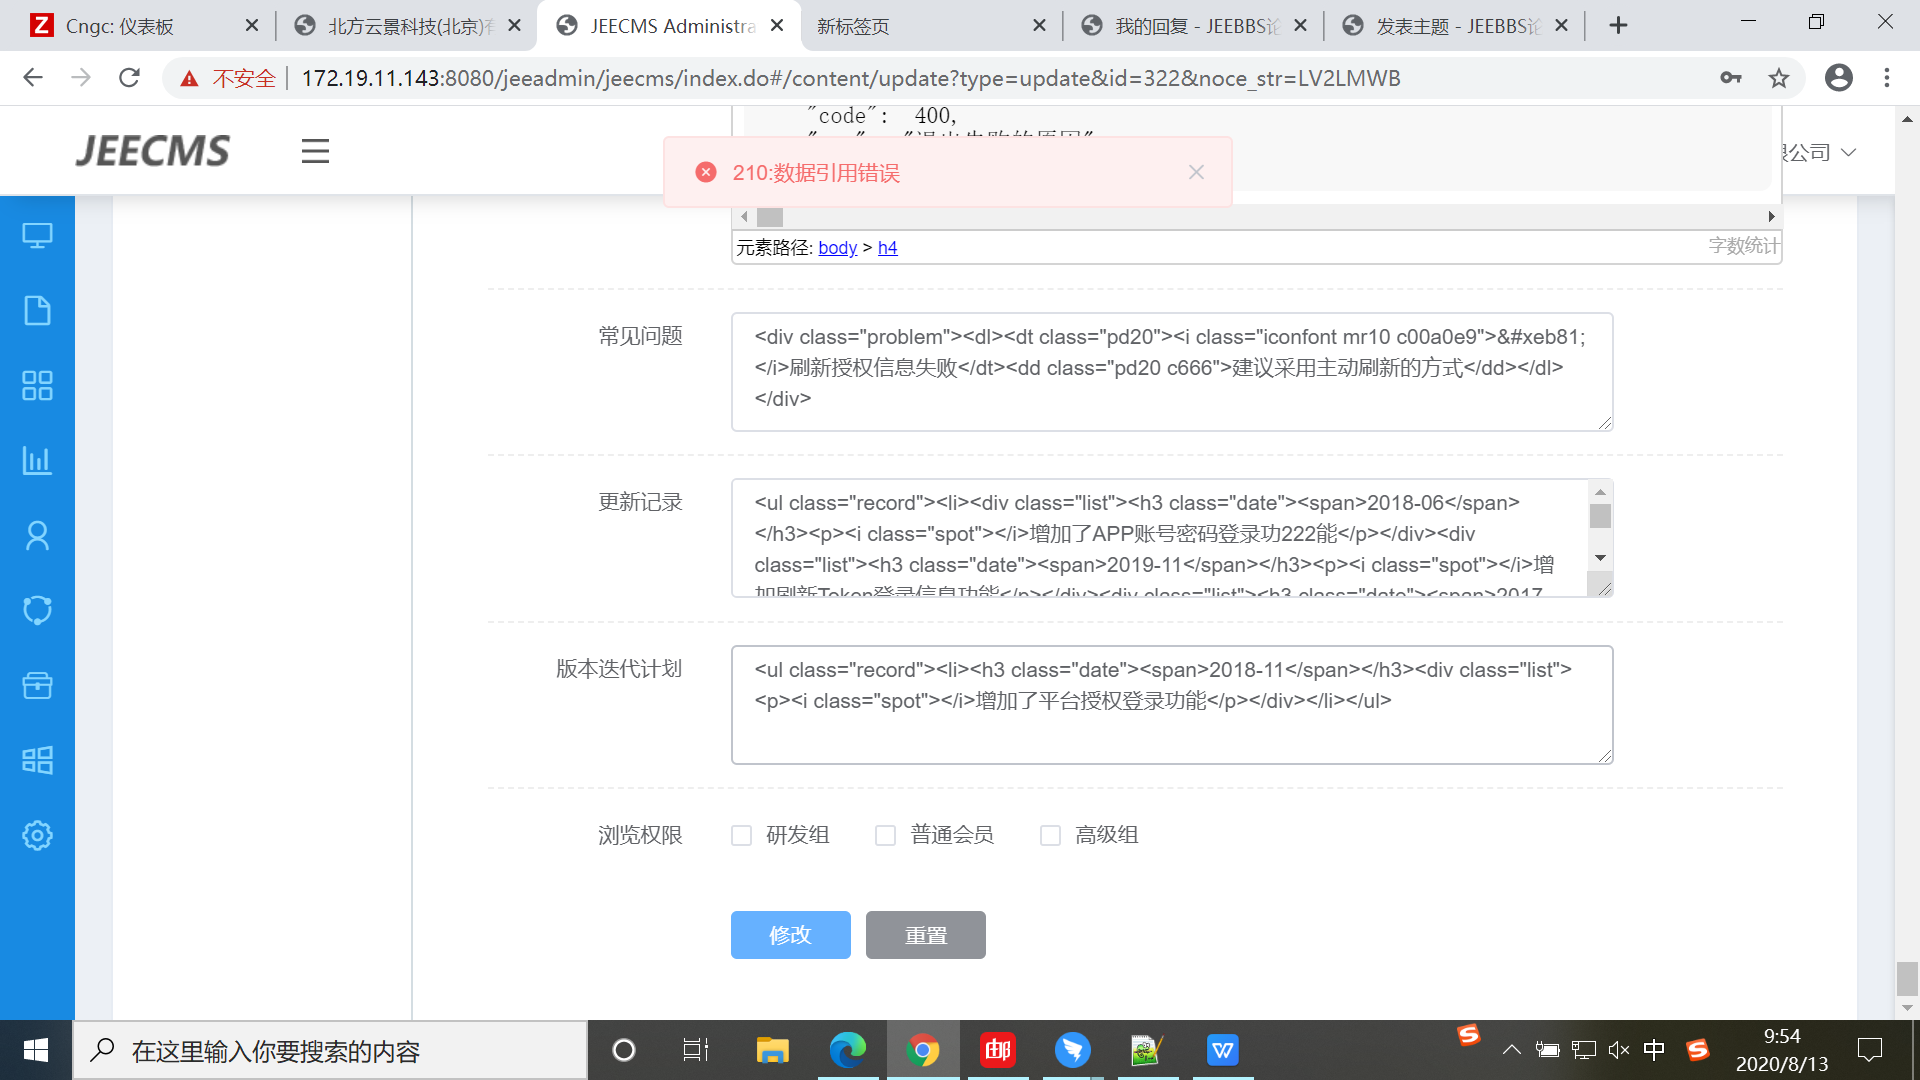Click the monitor icon in sidebar
This screenshot has width=1920, height=1080.
point(37,236)
